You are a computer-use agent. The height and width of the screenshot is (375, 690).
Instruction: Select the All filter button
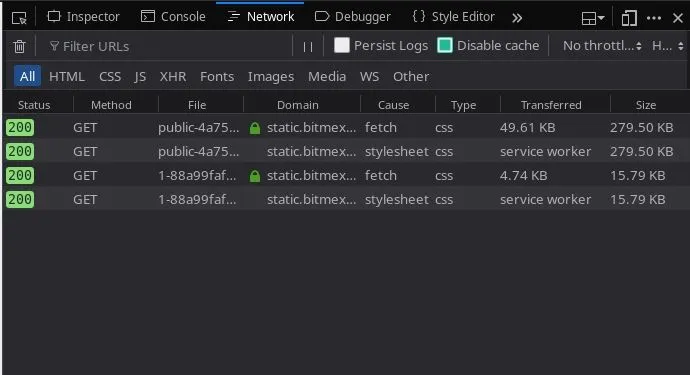(x=27, y=76)
